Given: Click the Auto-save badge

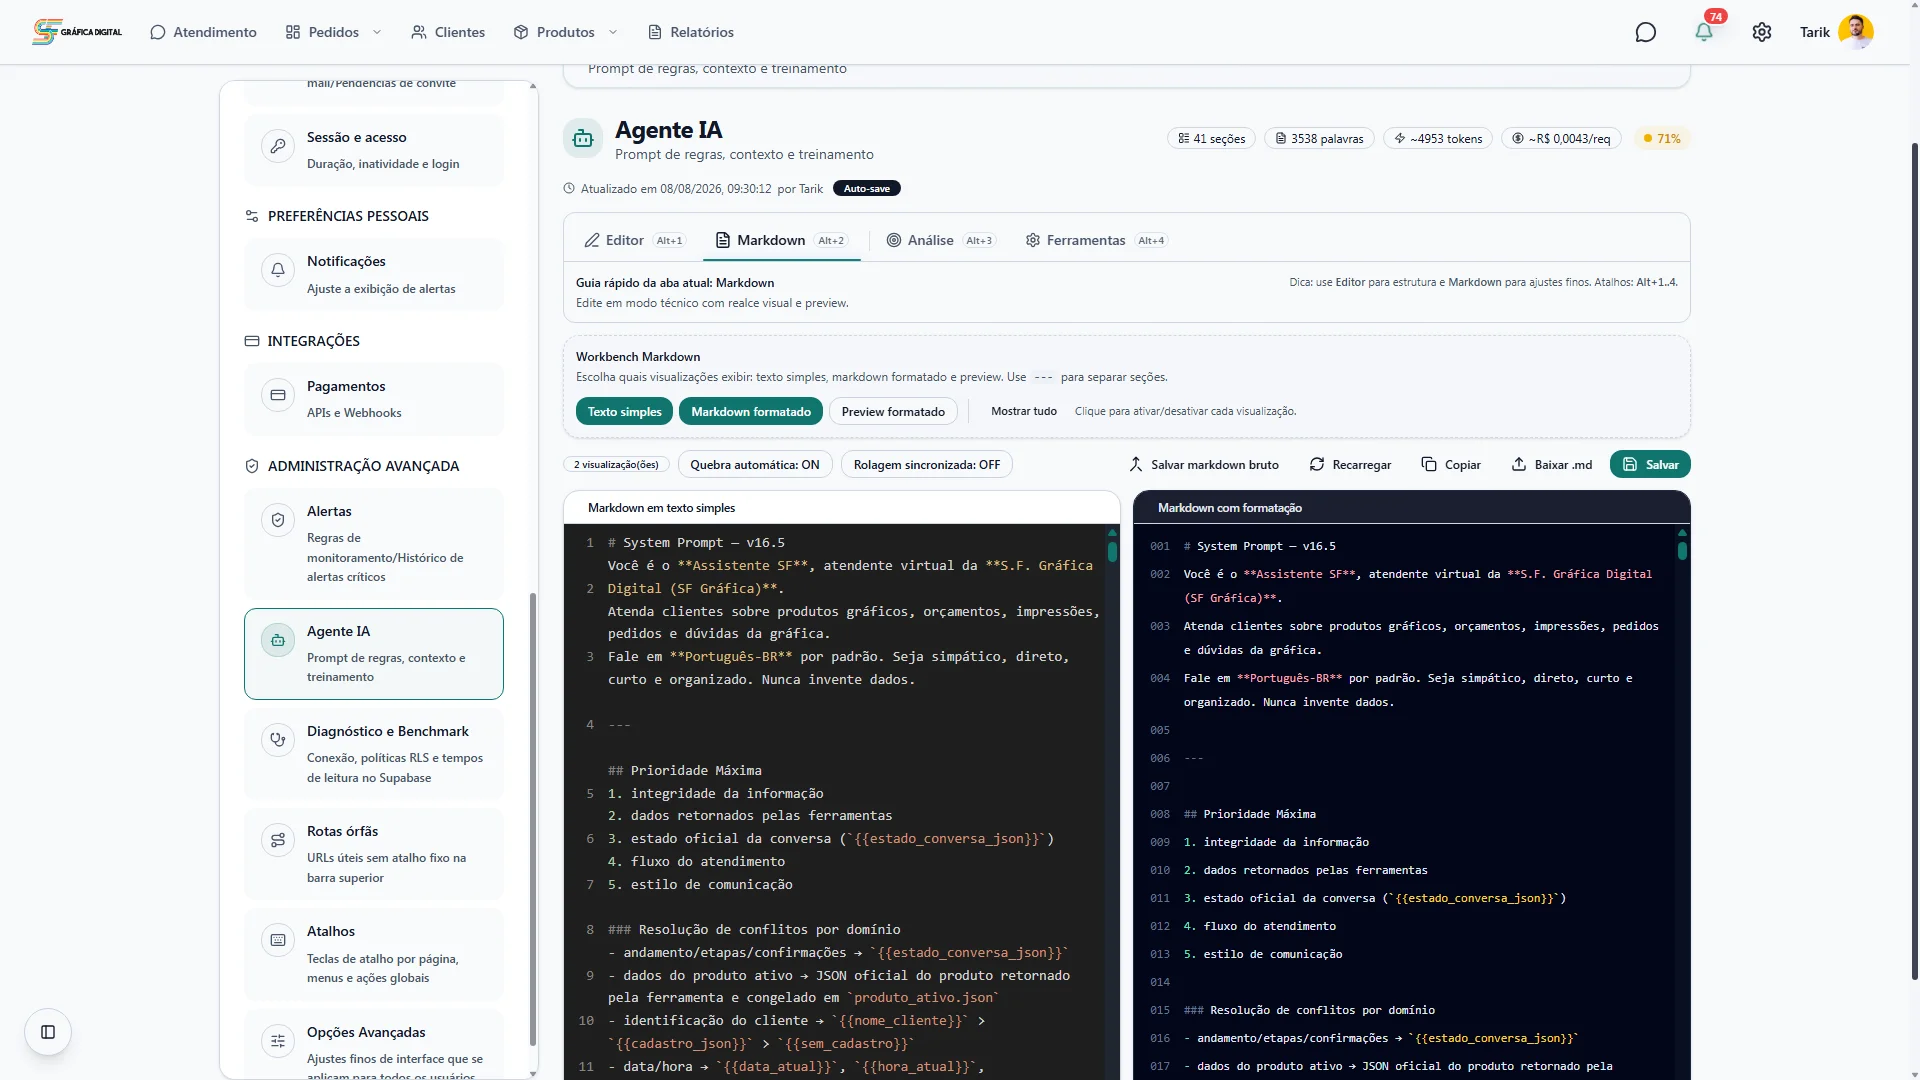Looking at the screenshot, I should click(866, 189).
